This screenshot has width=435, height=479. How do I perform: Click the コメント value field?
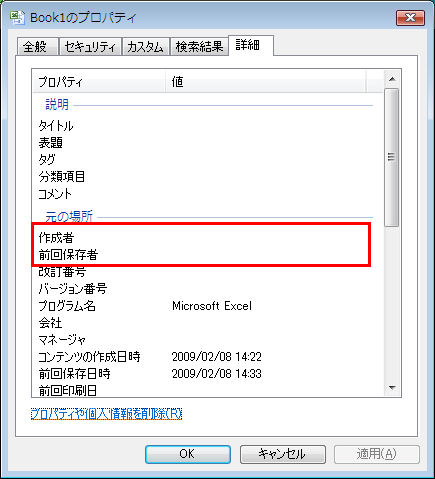pos(272,194)
